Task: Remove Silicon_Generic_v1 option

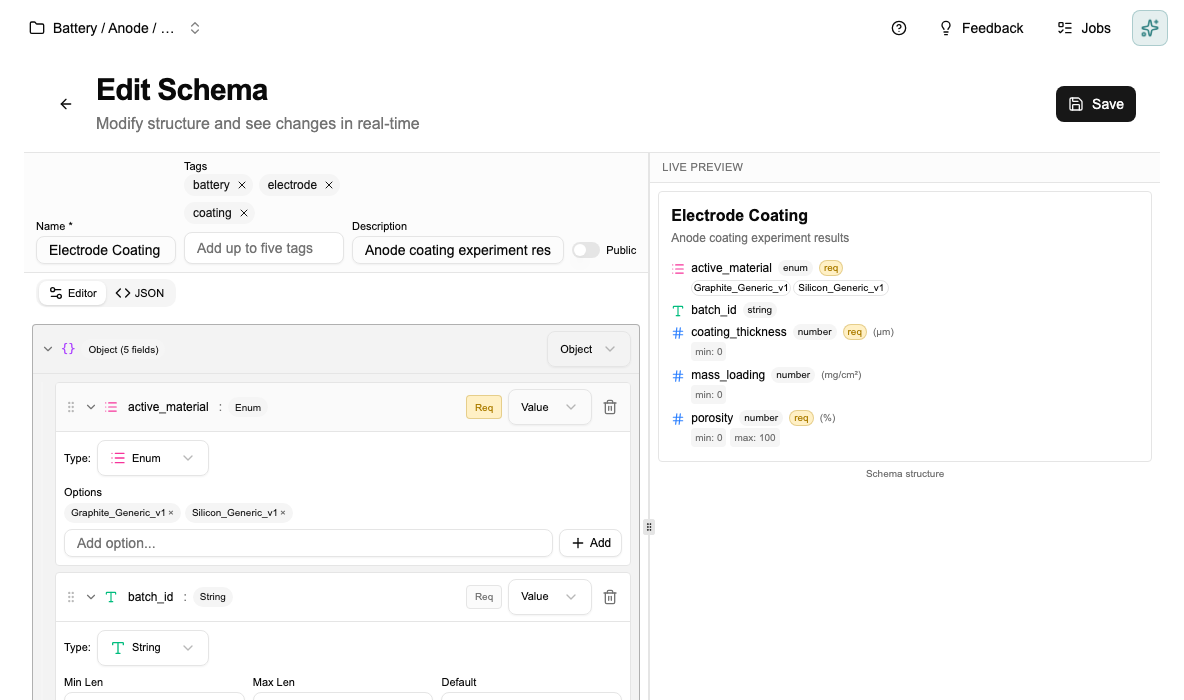Action: [283, 513]
